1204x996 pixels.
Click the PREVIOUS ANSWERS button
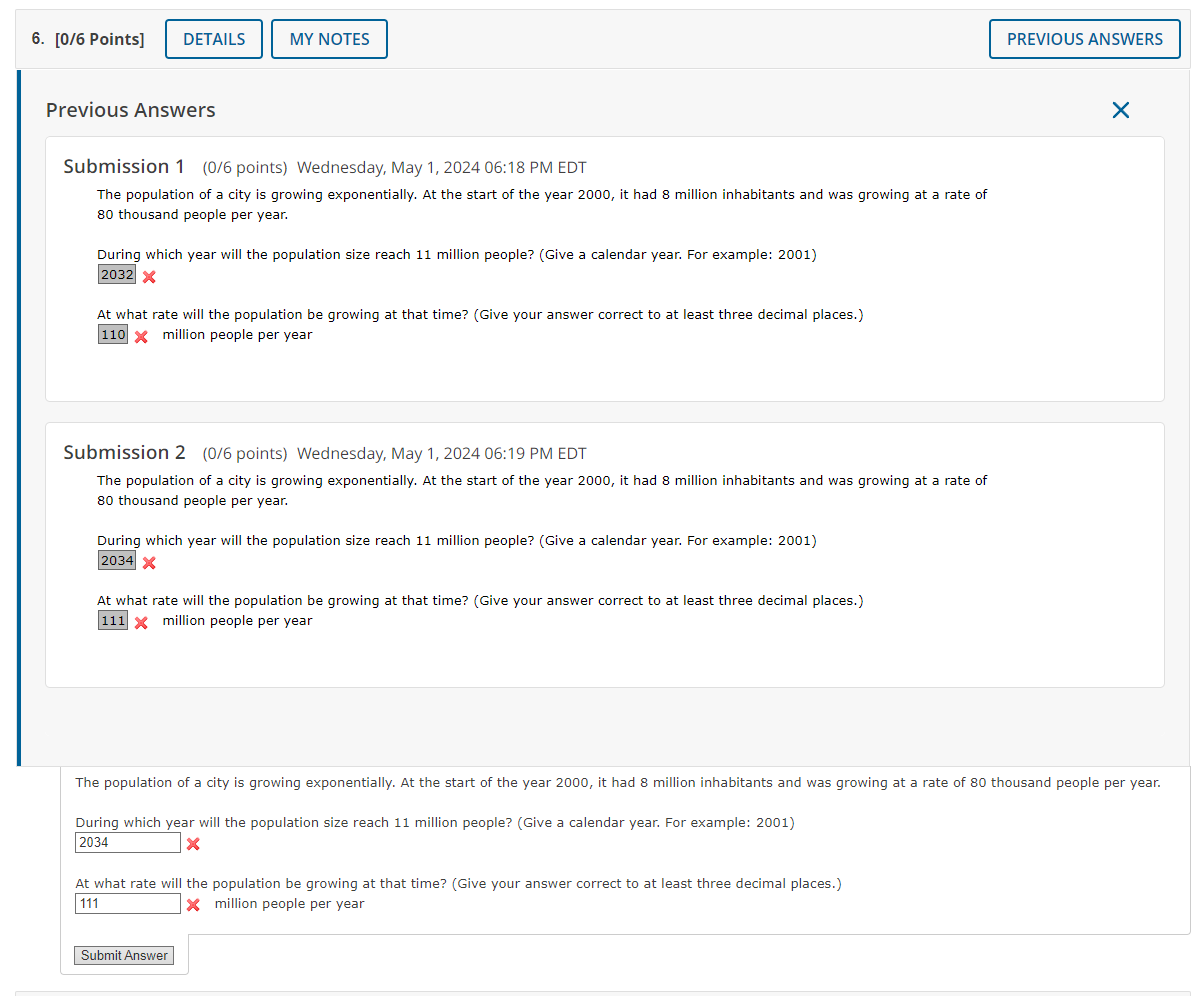[x=1084, y=38]
